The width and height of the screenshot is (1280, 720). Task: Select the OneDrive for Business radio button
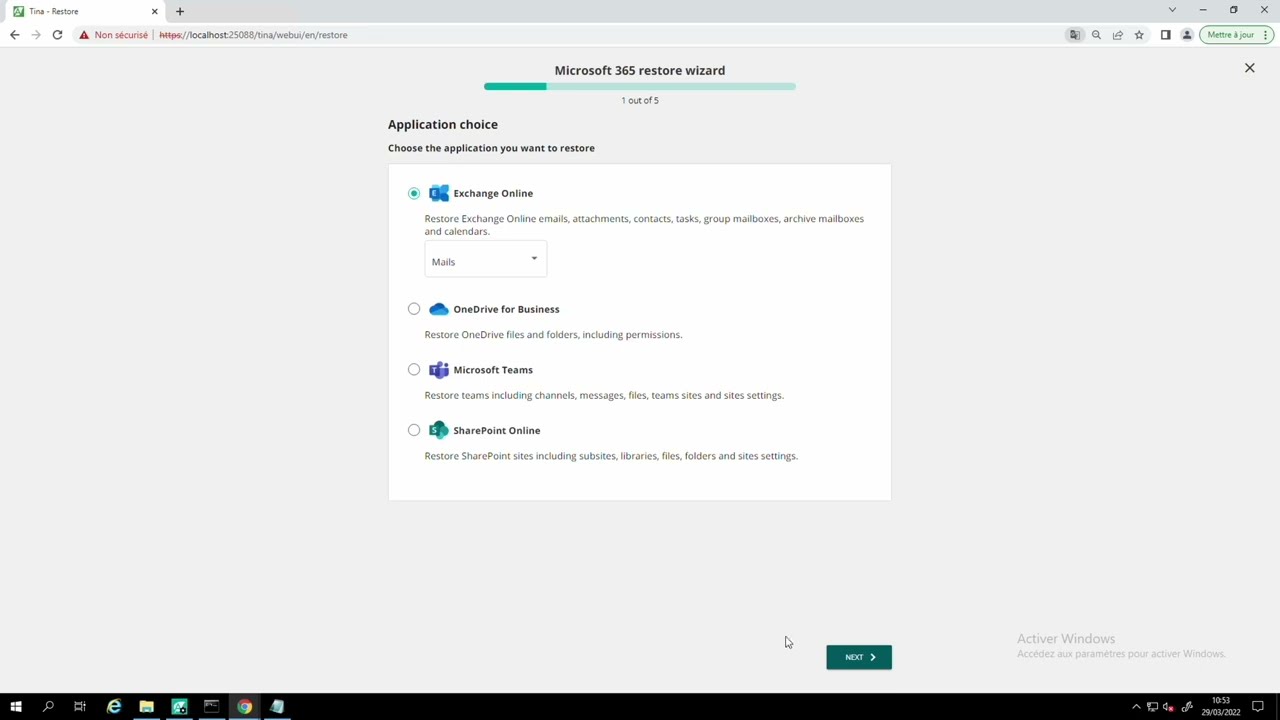tap(414, 309)
